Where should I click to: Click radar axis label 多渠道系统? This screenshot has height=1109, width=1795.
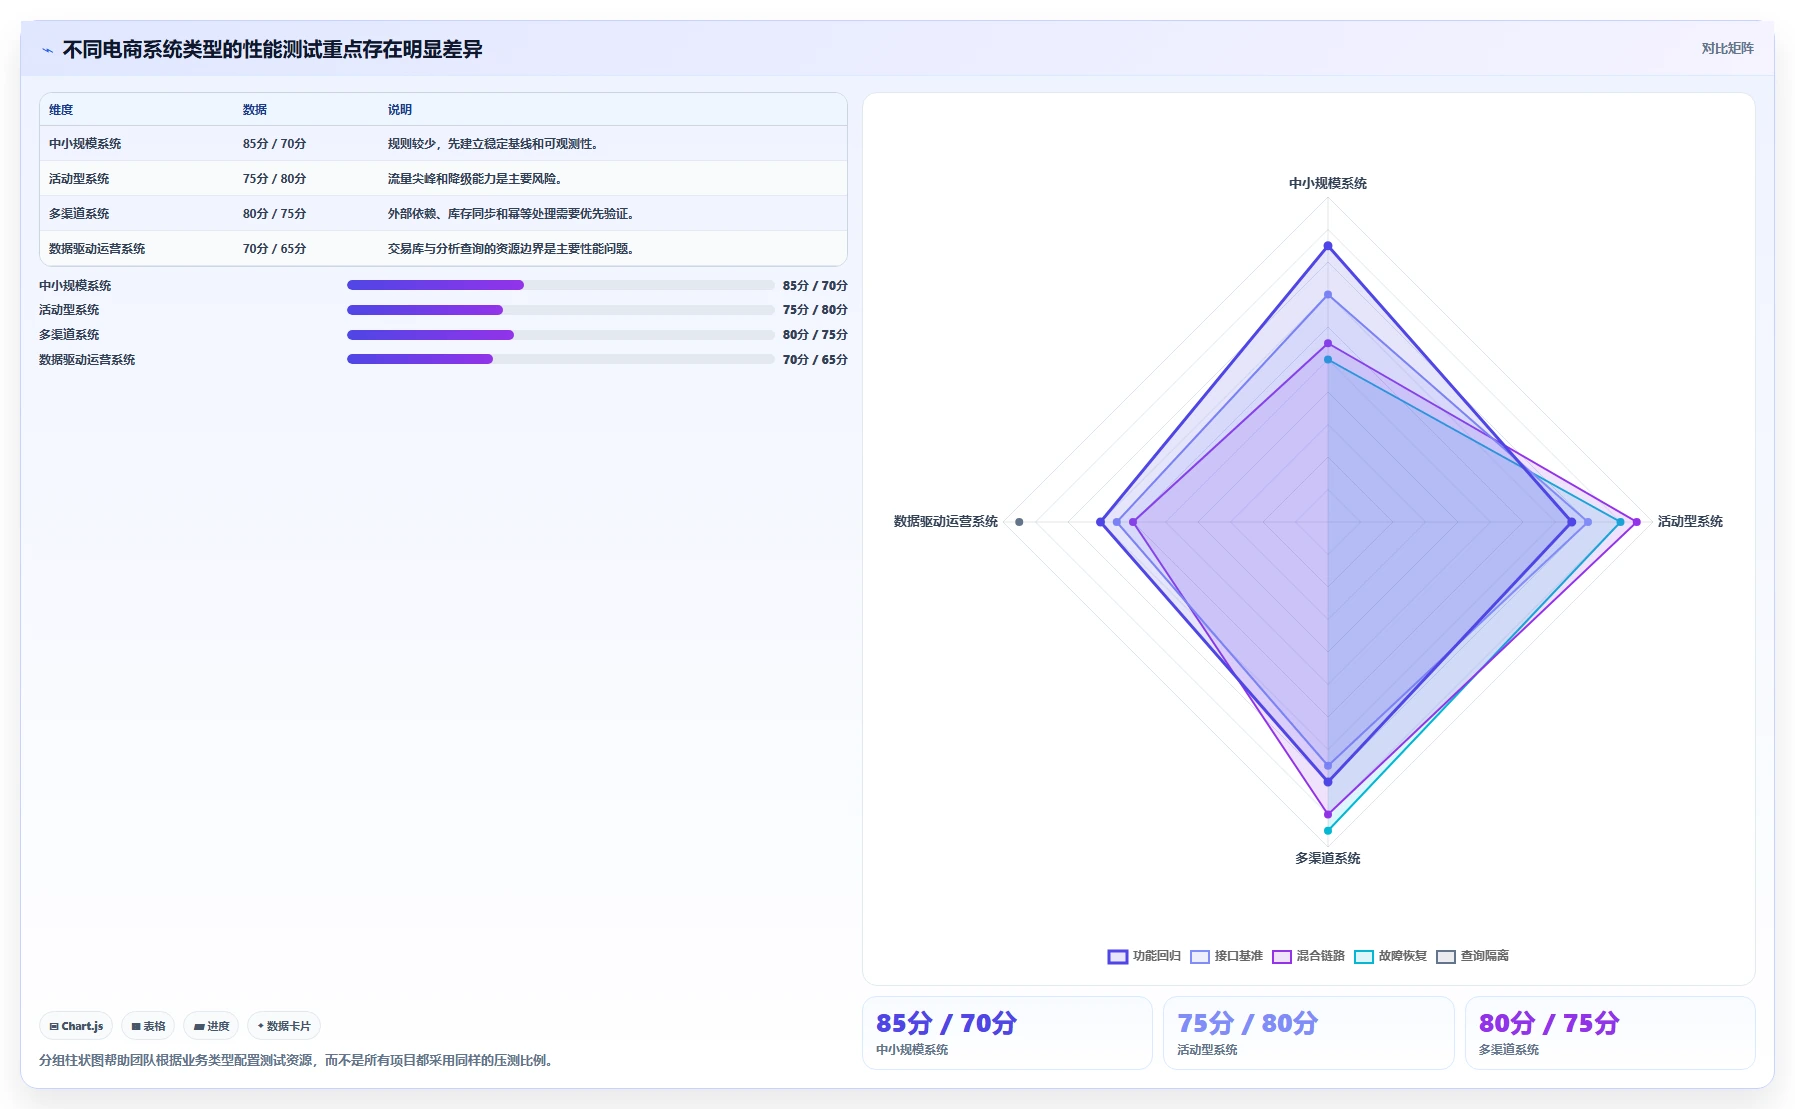click(x=1328, y=859)
